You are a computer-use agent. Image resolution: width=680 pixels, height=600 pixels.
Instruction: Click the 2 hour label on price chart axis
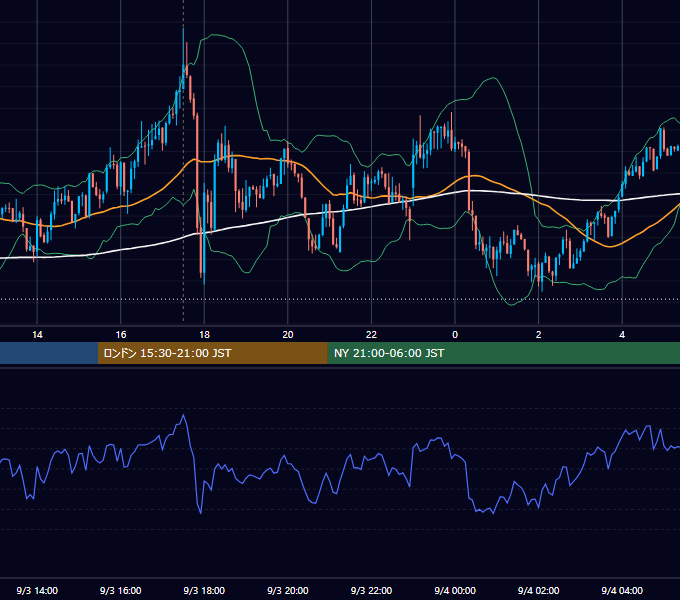pyautogui.click(x=539, y=335)
